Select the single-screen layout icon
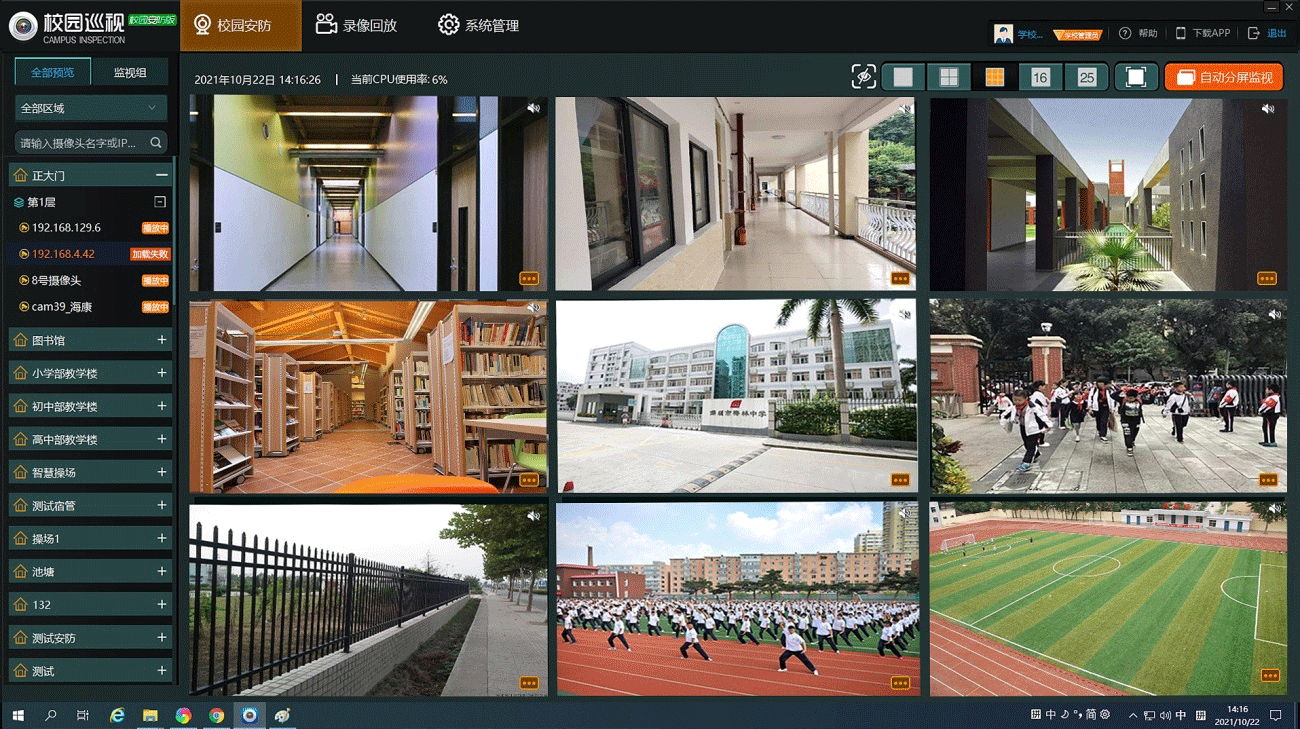Screen dimensions: 1300x729 903,77
